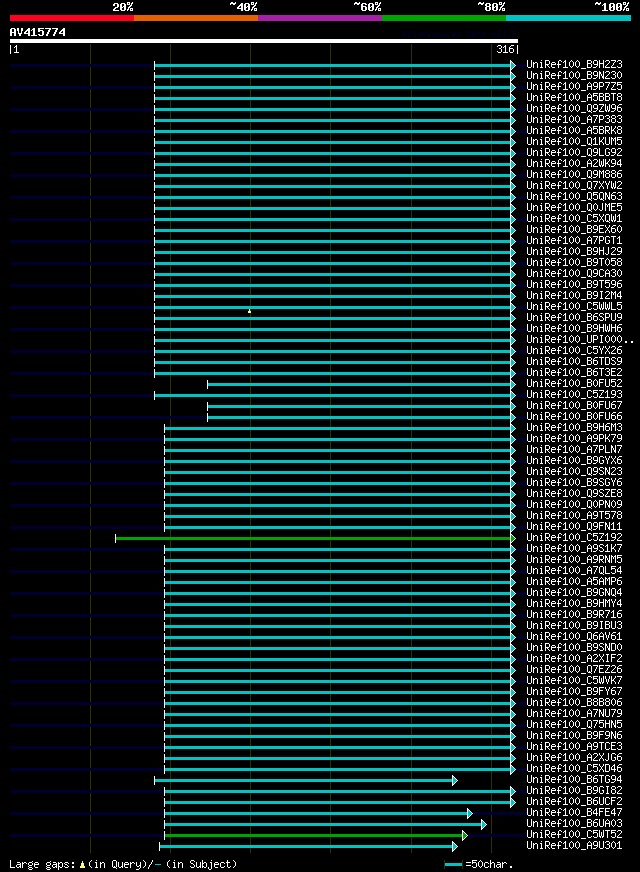The image size is (640, 872).
Task: Click UniRef100_B8B806 label
Action: 574,703
